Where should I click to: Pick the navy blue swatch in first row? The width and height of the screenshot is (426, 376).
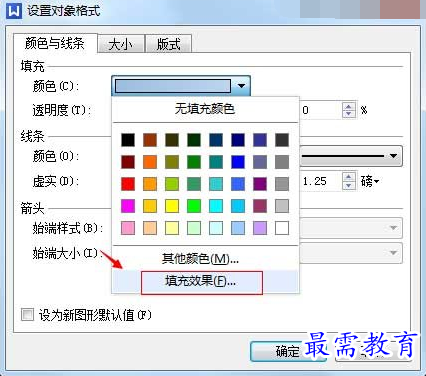pyautogui.click(x=238, y=140)
